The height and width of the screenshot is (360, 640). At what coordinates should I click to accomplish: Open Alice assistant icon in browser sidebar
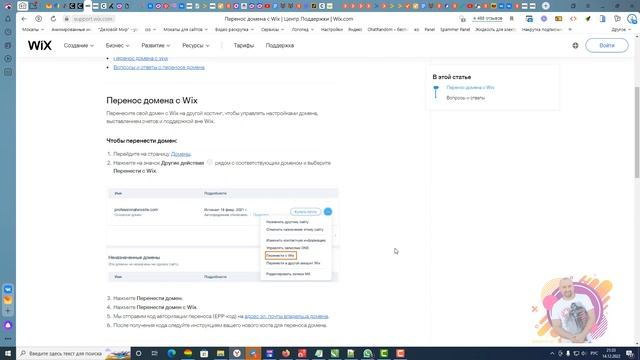tap(8, 325)
